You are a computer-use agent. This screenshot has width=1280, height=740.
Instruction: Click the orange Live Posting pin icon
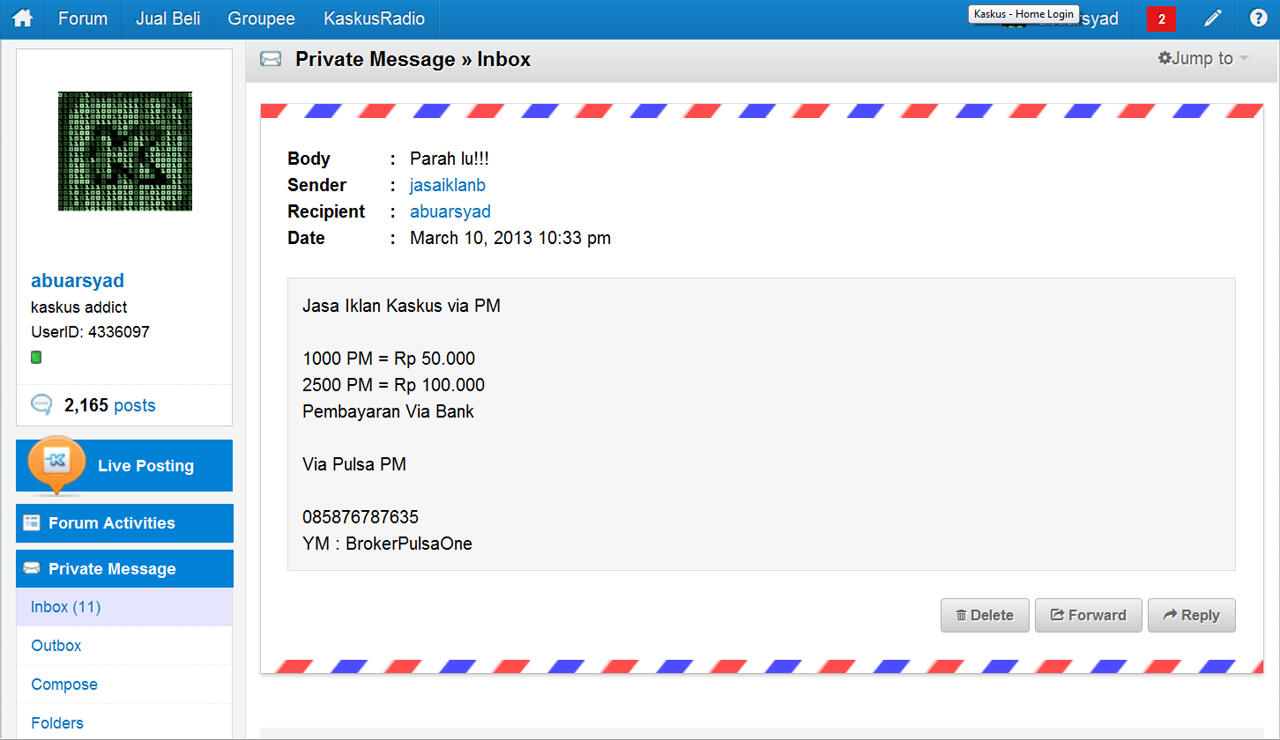pyautogui.click(x=56, y=465)
